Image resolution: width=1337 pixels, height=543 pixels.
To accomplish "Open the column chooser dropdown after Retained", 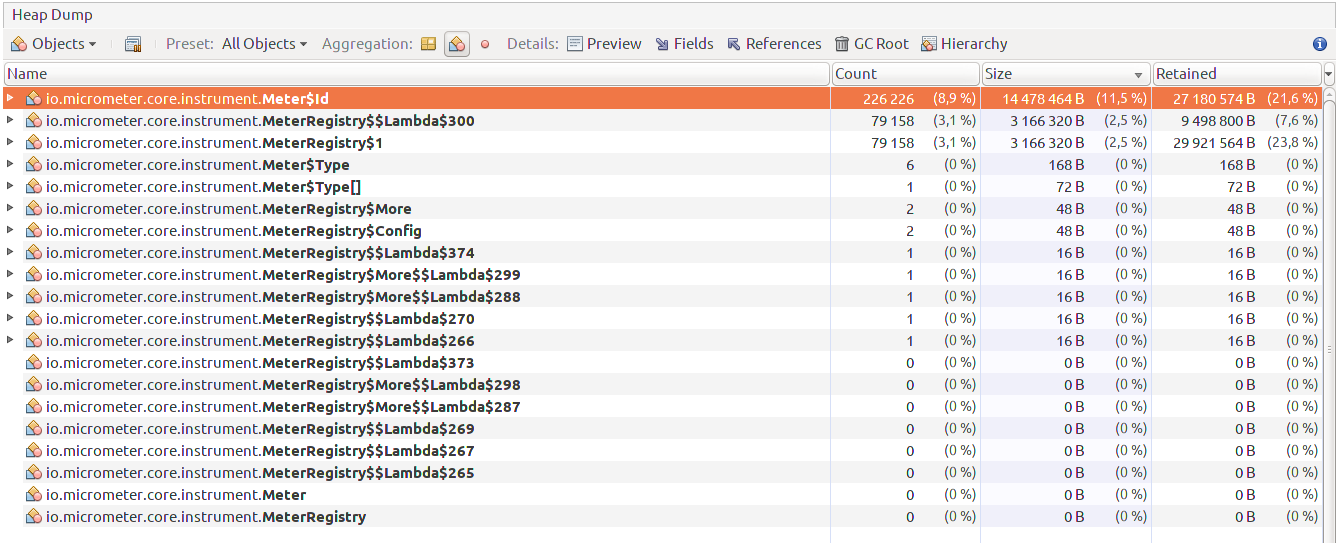I will tap(1328, 74).
